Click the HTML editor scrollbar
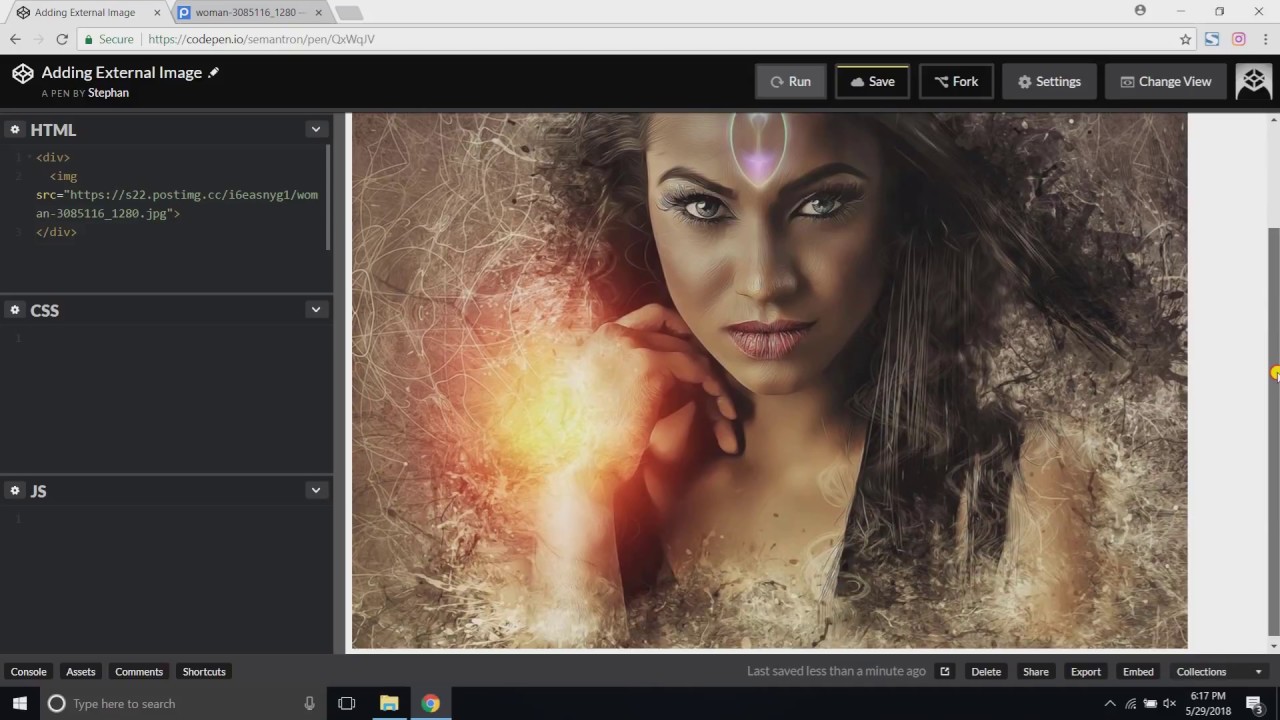This screenshot has height=720, width=1280. pos(327,198)
